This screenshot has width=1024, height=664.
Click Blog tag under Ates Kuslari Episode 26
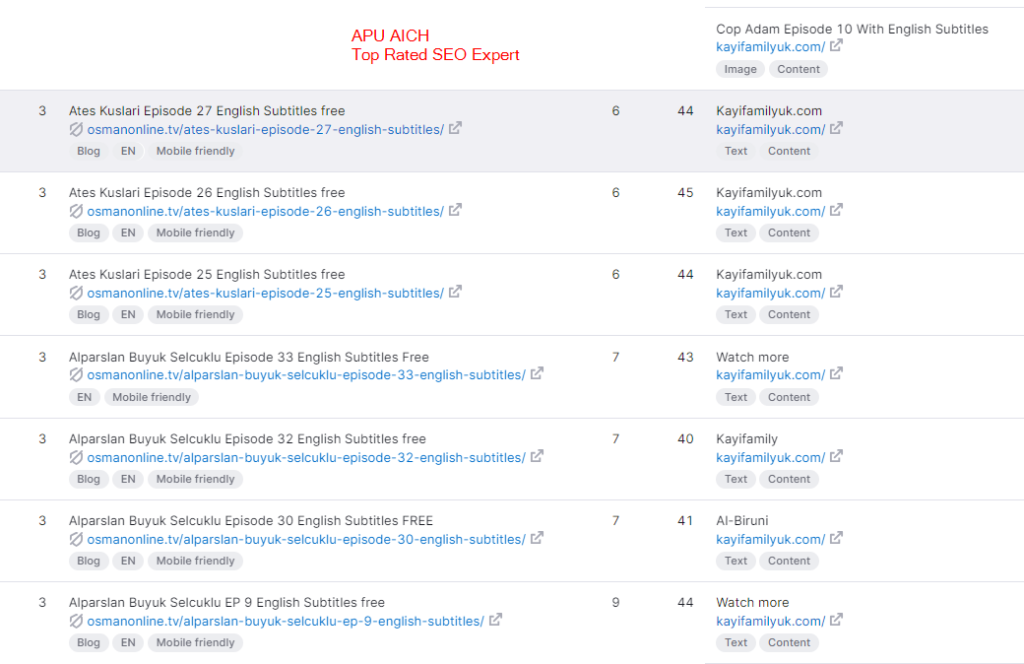tap(88, 233)
